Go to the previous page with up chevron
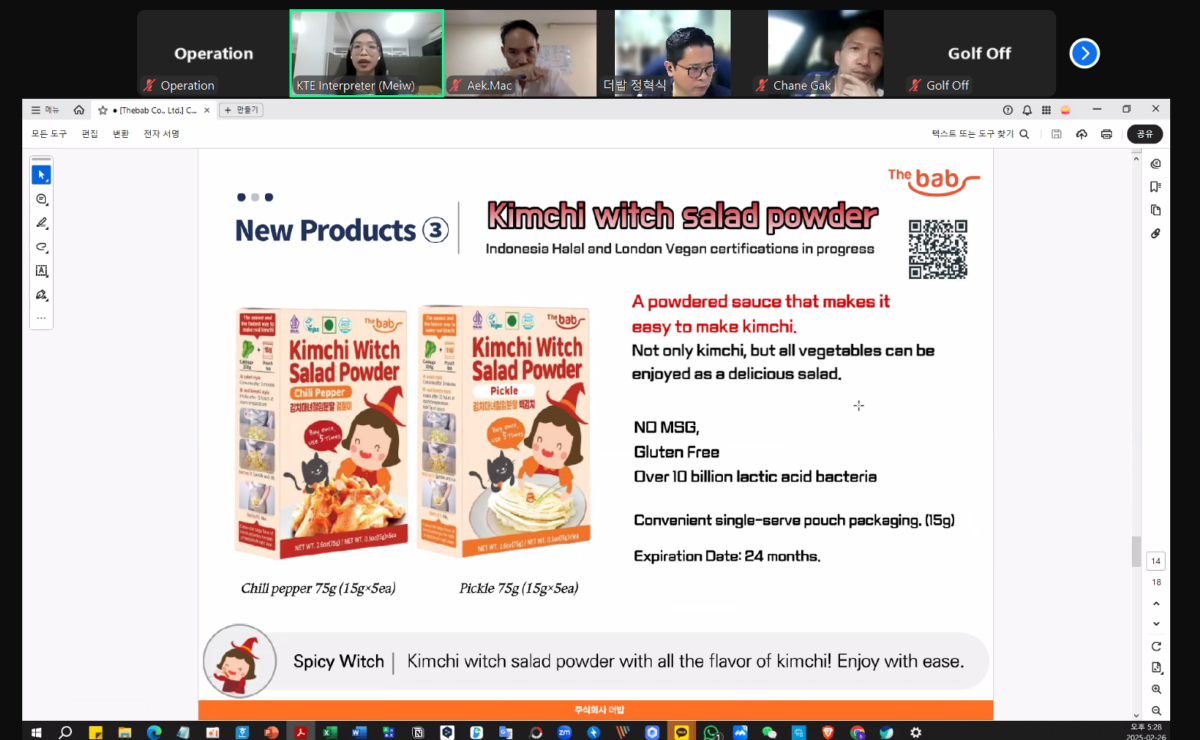This screenshot has height=740, width=1200. (x=1156, y=604)
